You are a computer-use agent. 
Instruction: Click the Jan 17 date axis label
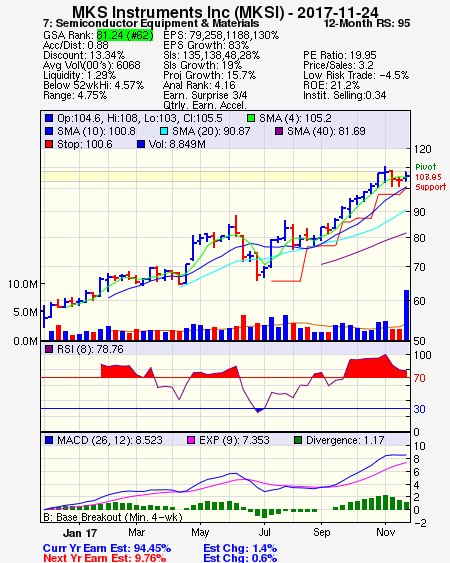click(80, 533)
